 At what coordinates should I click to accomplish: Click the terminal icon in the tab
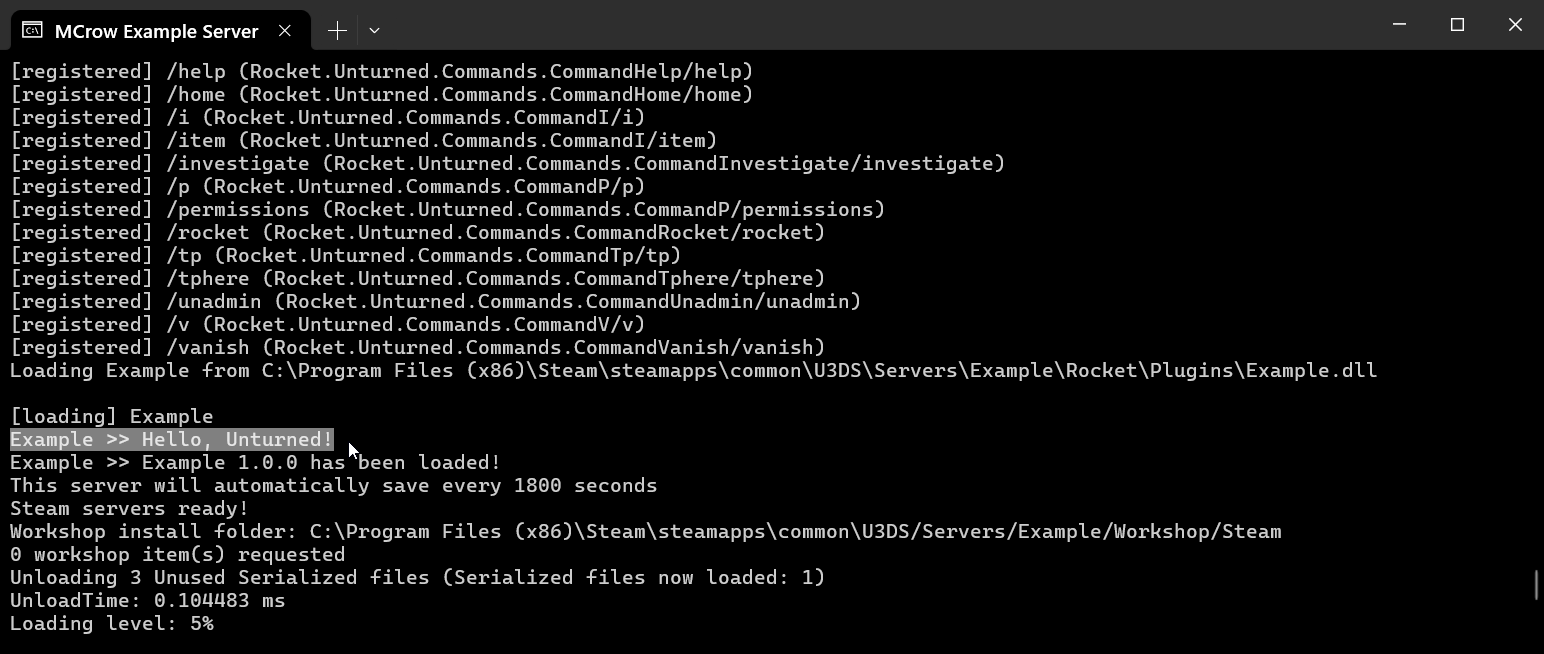pos(32,30)
